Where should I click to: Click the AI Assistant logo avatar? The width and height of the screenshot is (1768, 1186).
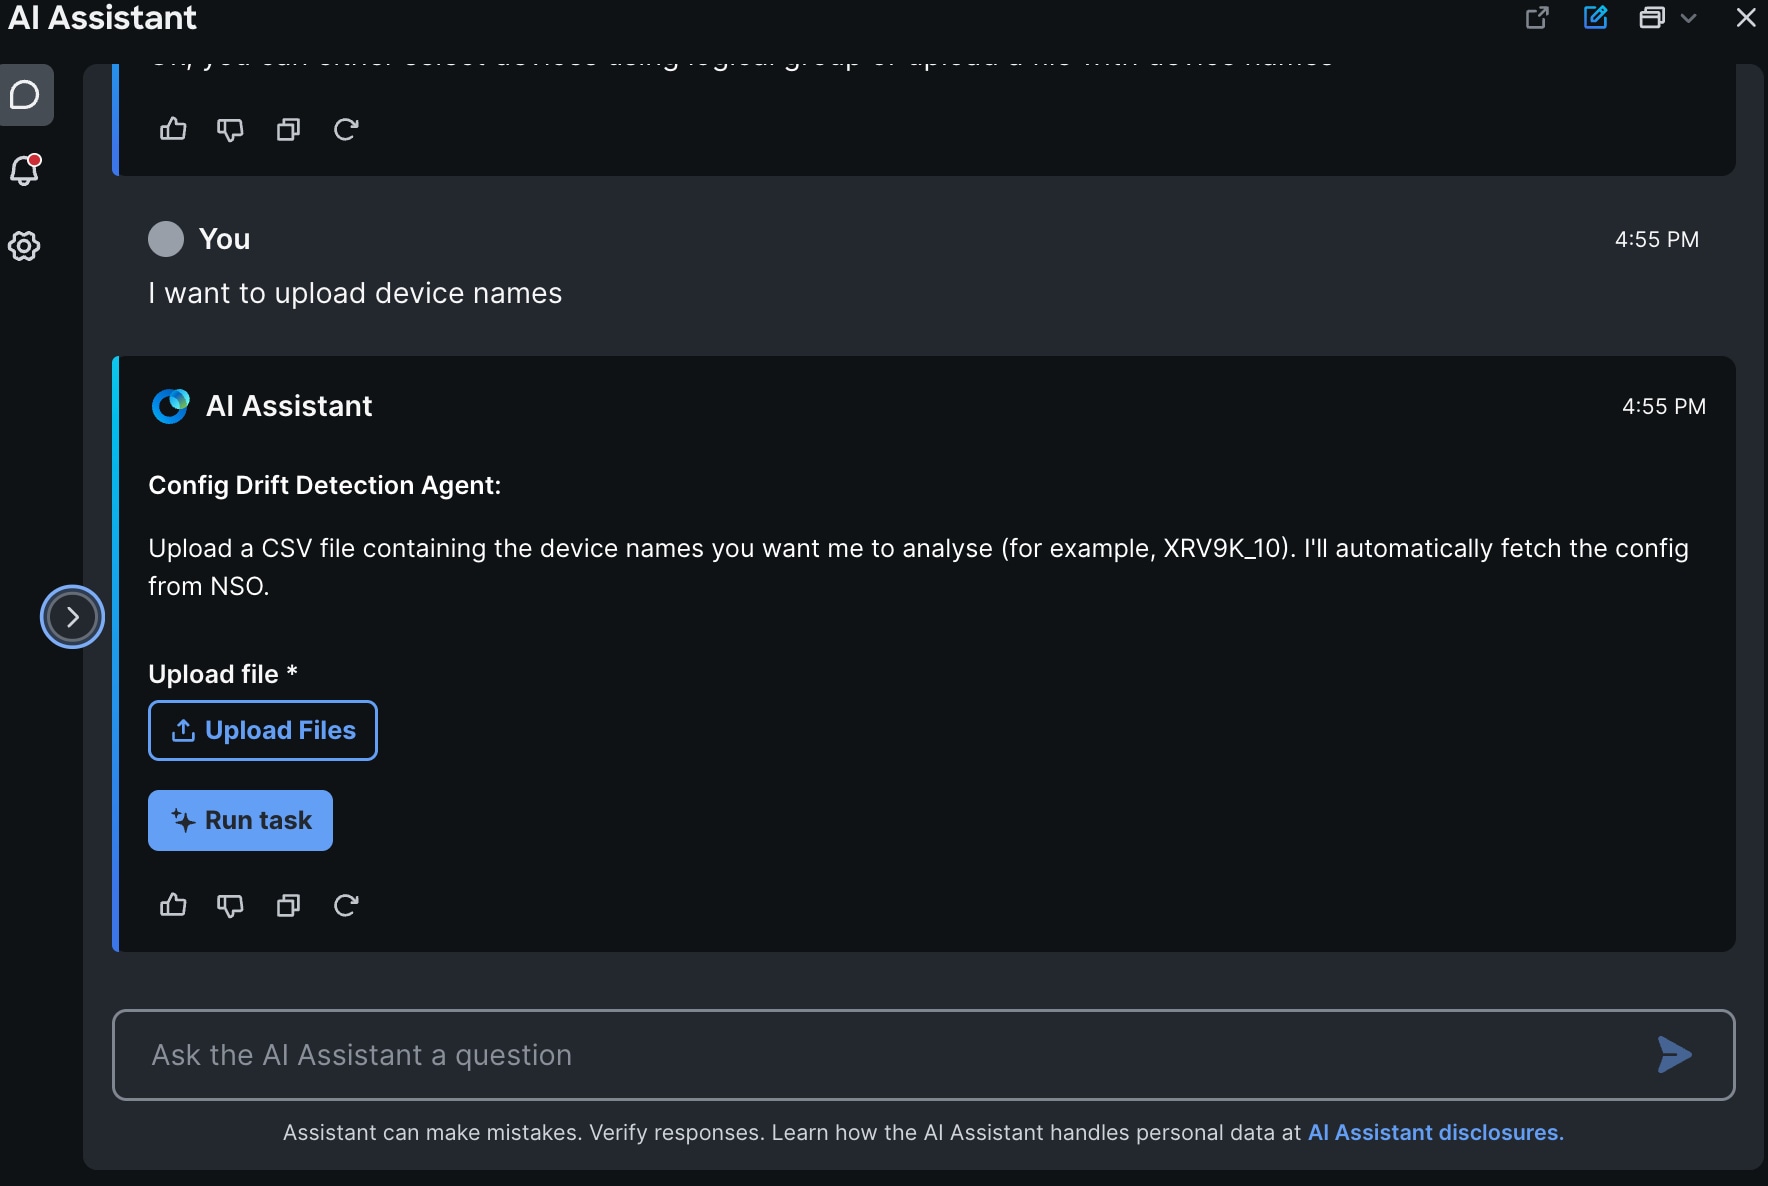170,406
